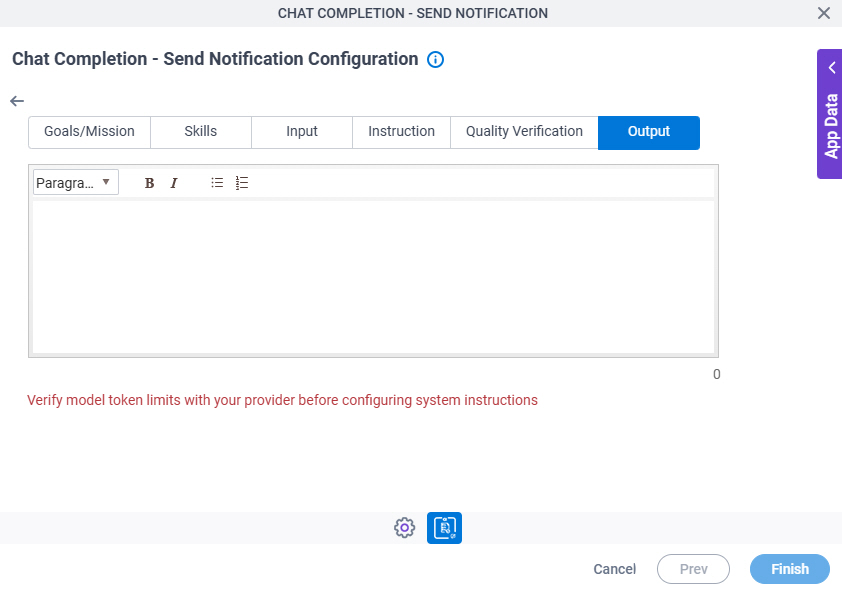Click the token limits warning text

coord(282,400)
